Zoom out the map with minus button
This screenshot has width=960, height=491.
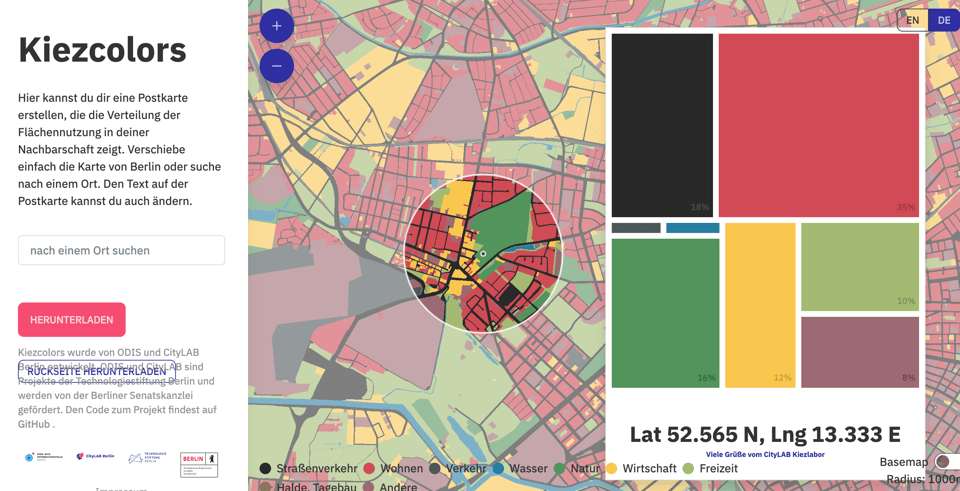coord(277,66)
